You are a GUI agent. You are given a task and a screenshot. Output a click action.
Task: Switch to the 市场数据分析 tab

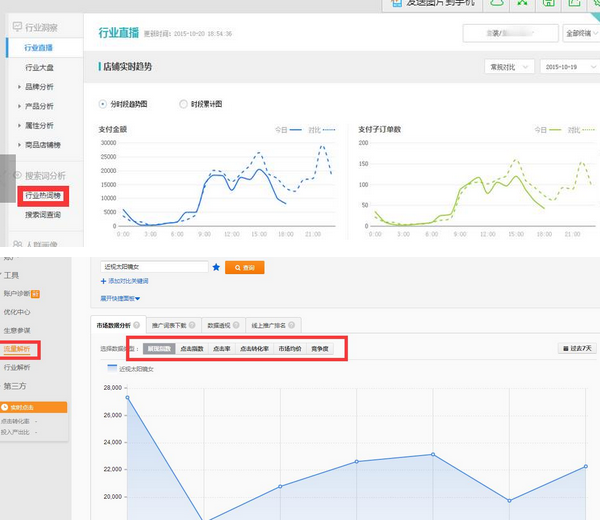(x=118, y=325)
